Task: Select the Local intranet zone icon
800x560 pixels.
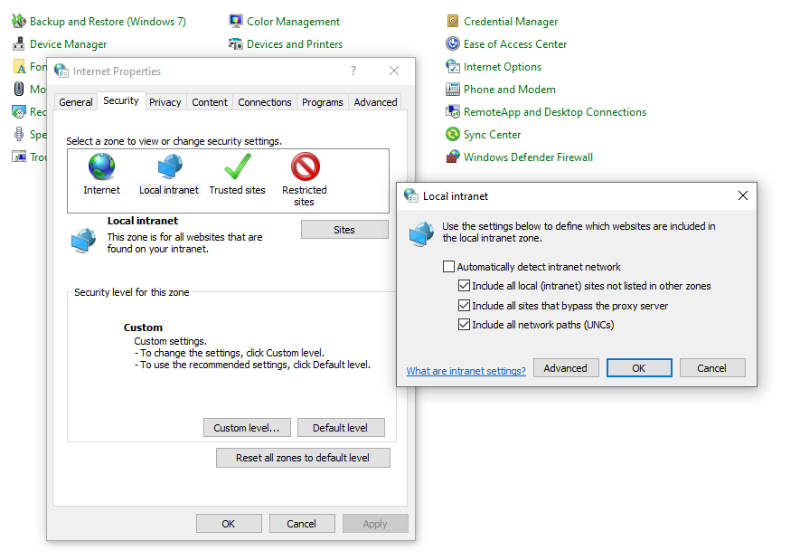Action: tap(169, 167)
